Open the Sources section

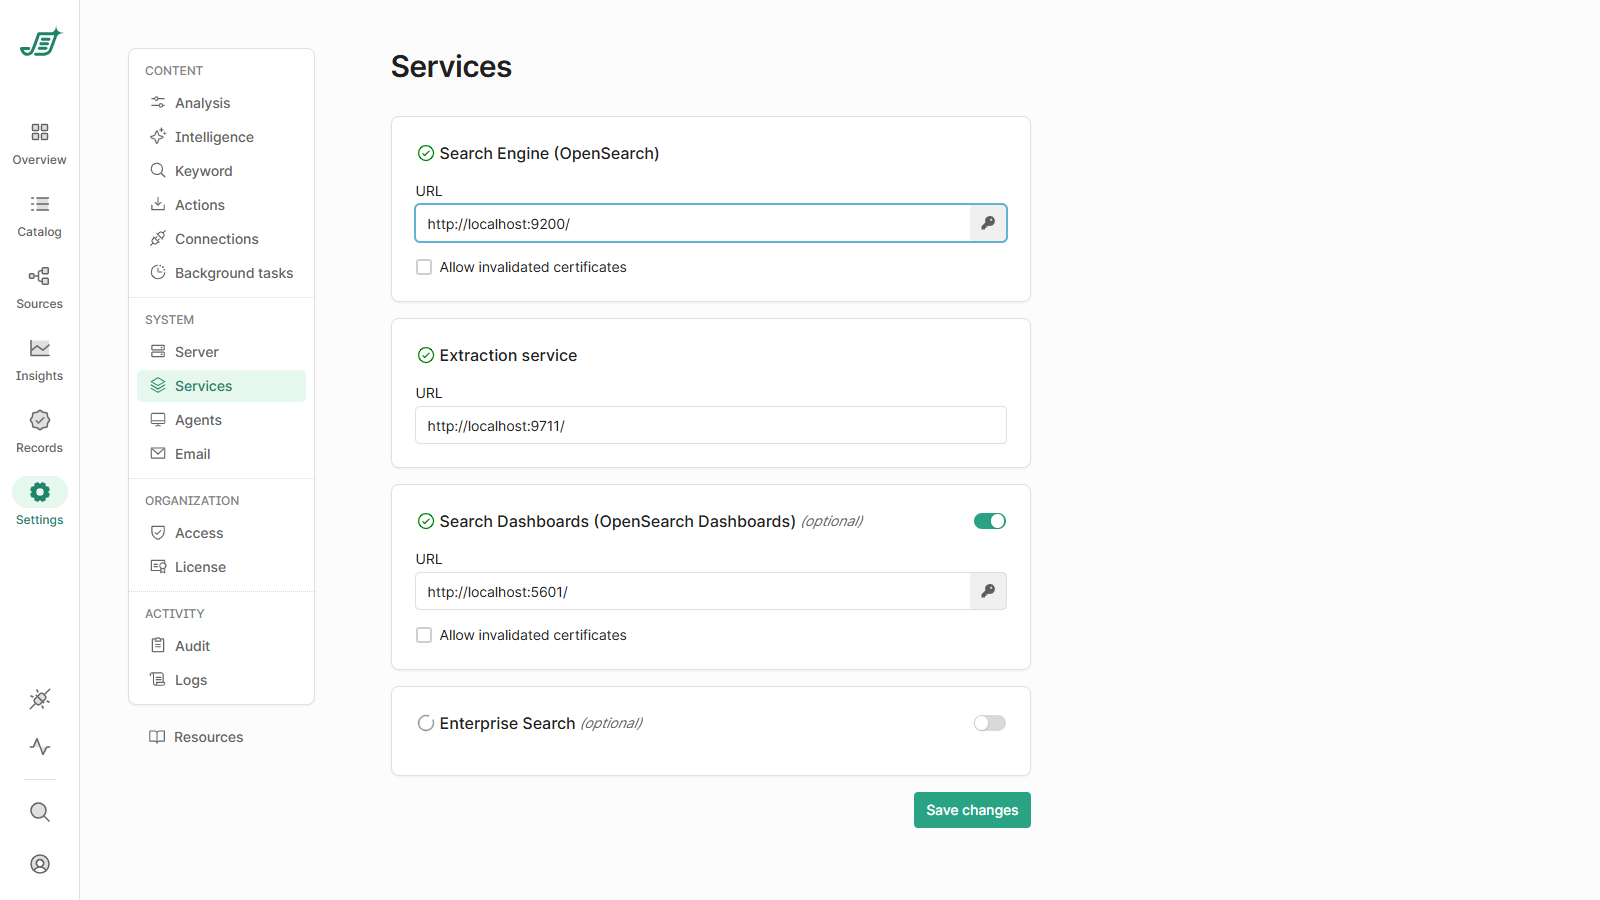(40, 288)
